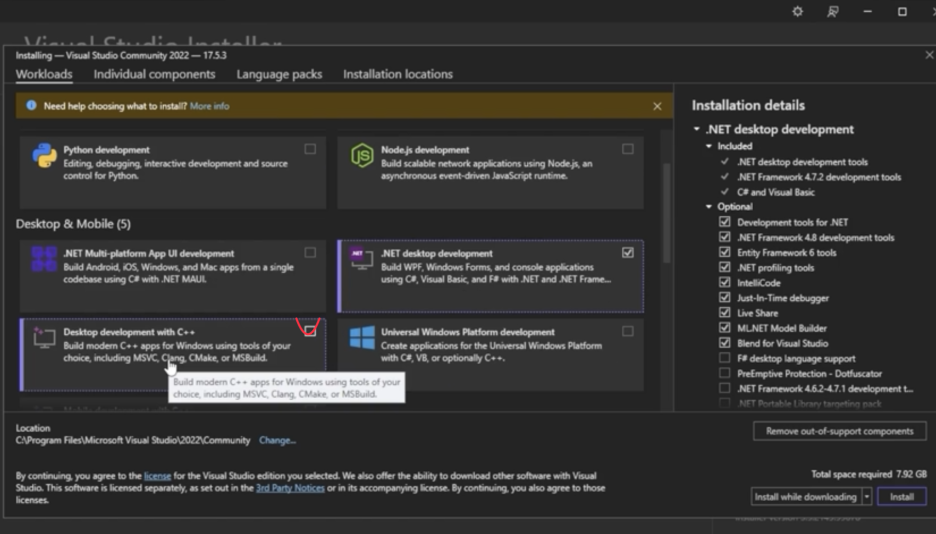Click the info icon in the help banner
Image resolution: width=936 pixels, height=534 pixels.
click(x=31, y=106)
